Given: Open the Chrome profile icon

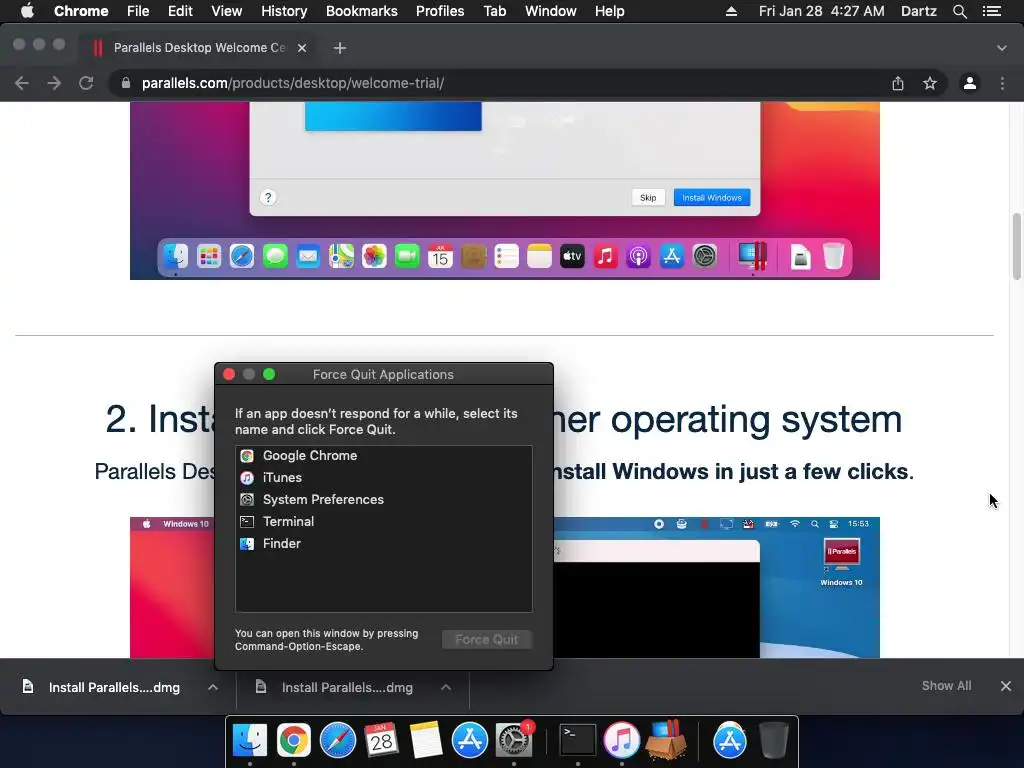Looking at the screenshot, I should [x=970, y=83].
